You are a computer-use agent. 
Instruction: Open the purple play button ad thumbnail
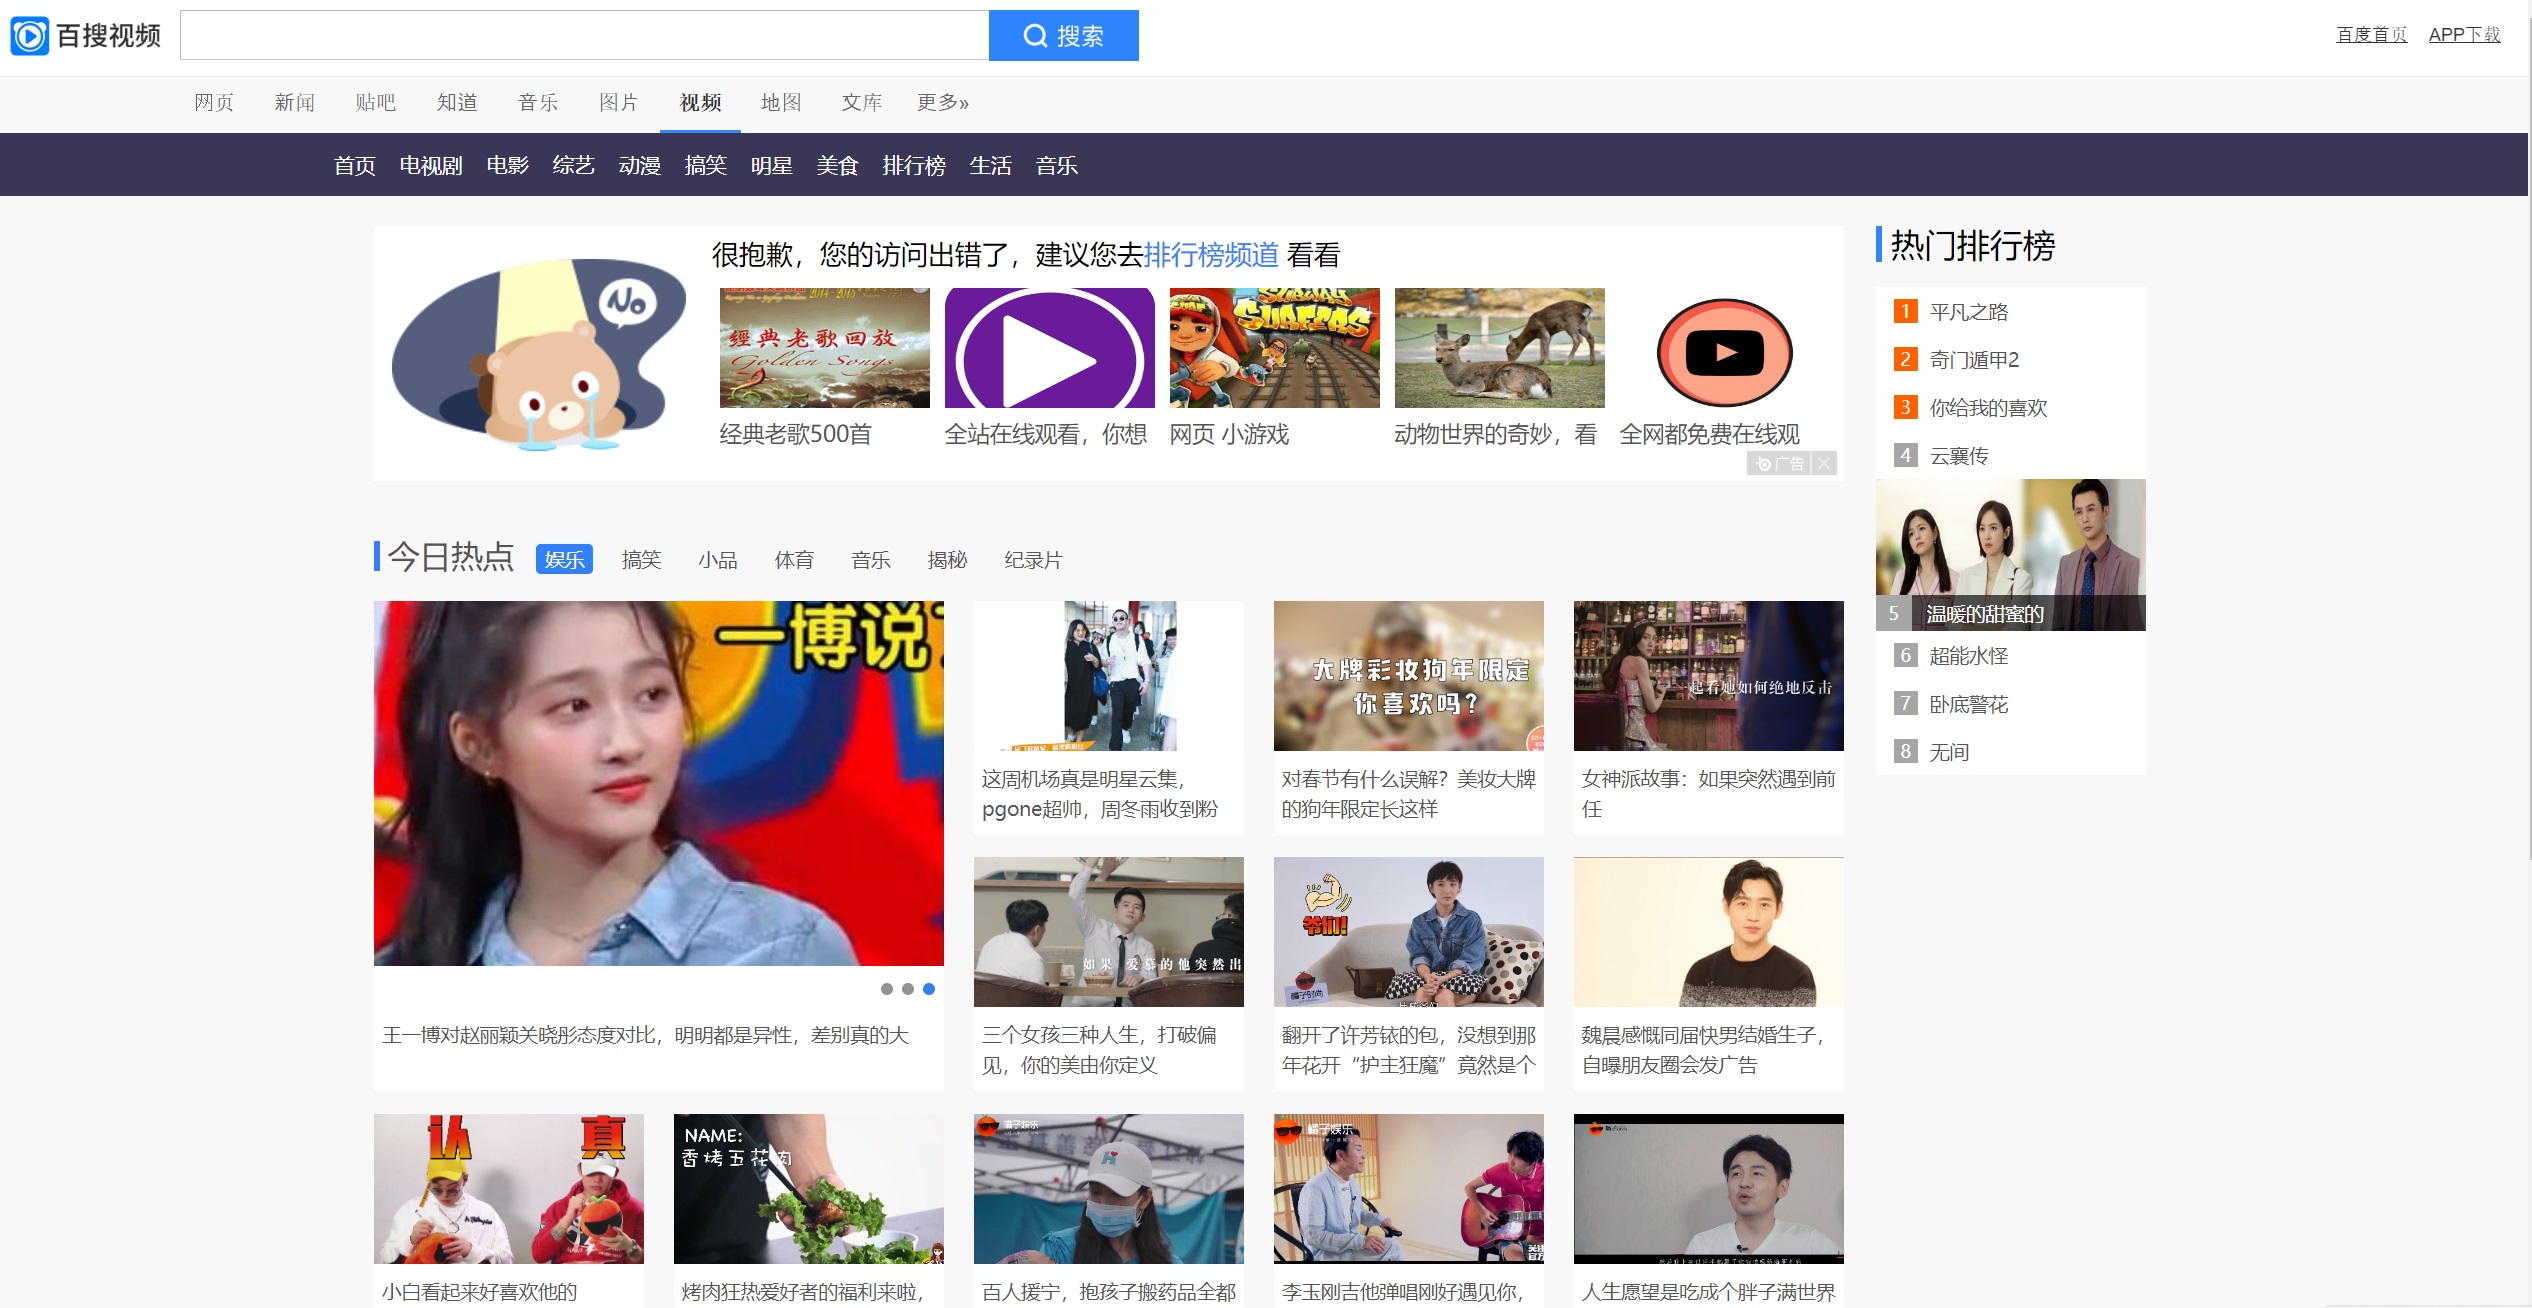click(1049, 348)
